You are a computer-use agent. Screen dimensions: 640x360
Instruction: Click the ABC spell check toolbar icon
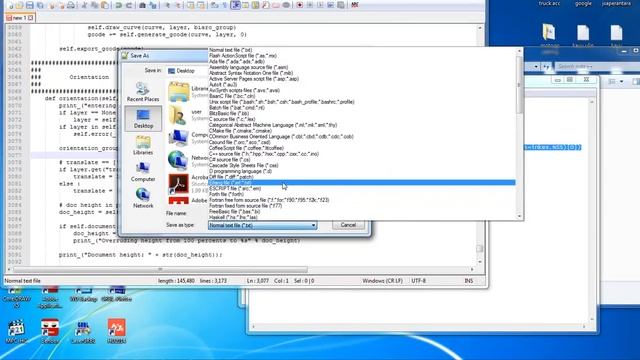click(x=355, y=5)
